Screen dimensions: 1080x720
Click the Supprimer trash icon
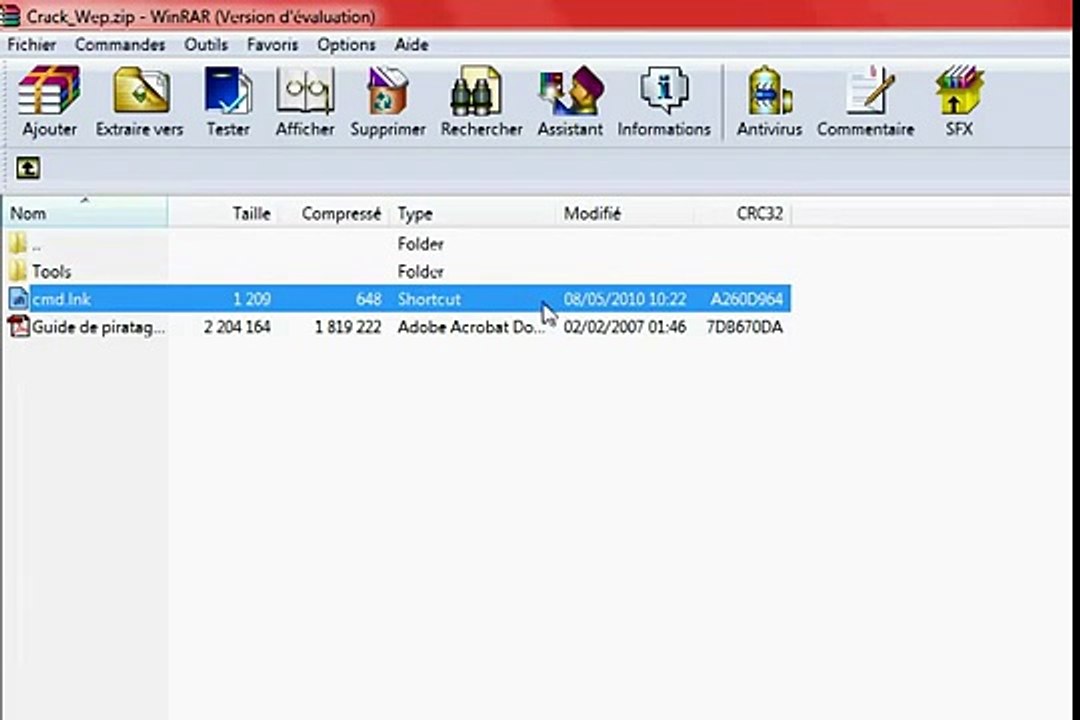click(388, 90)
